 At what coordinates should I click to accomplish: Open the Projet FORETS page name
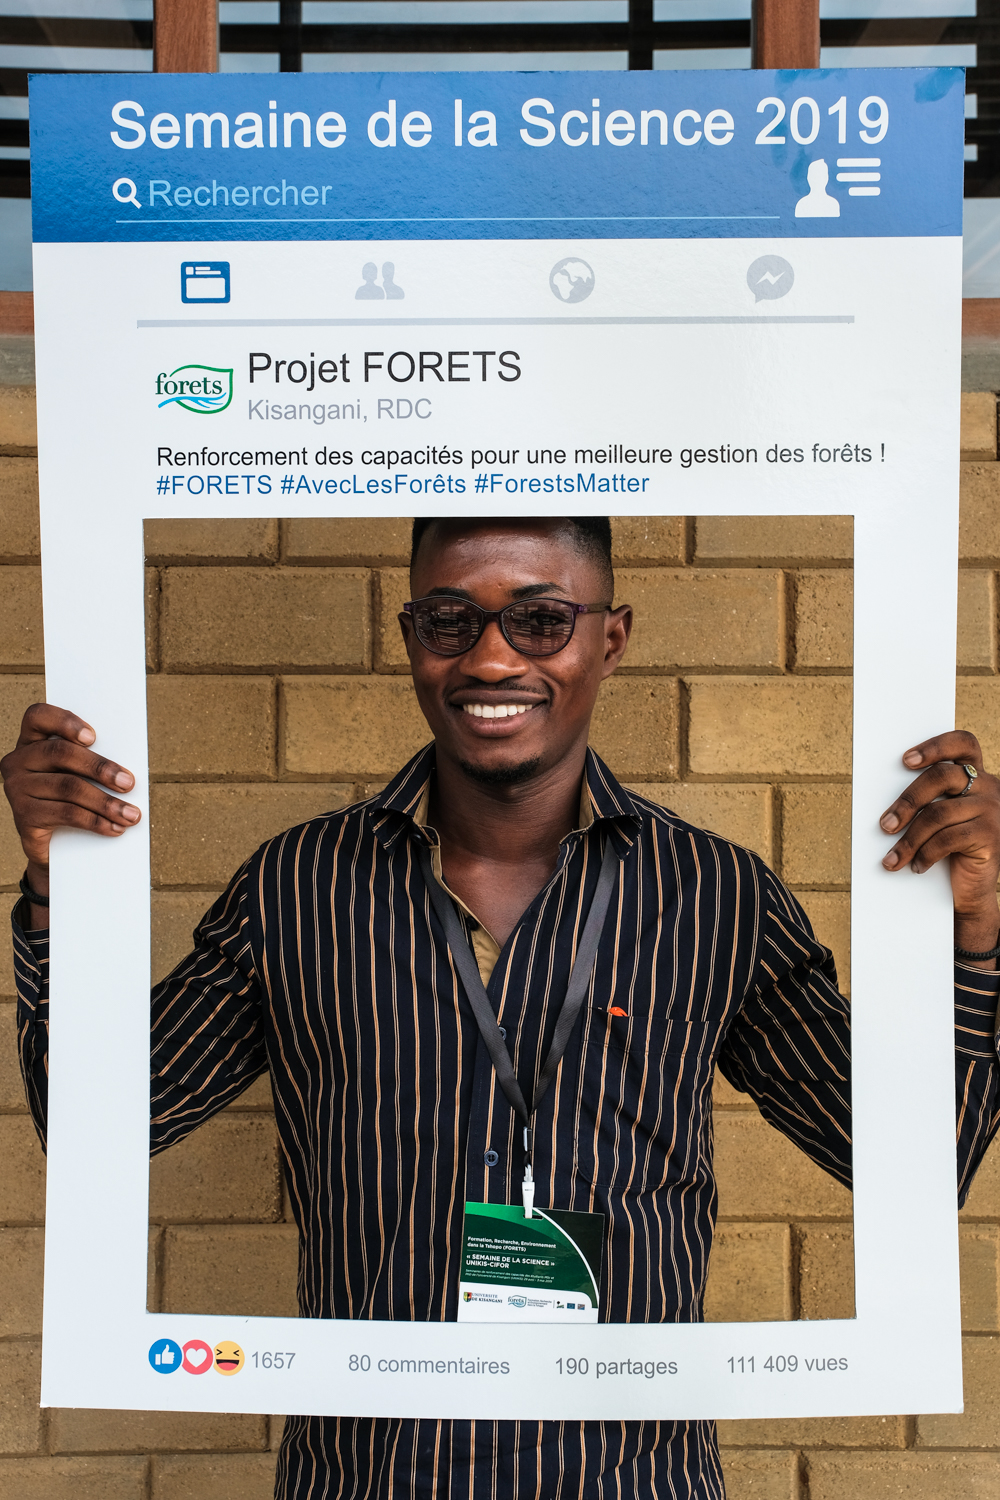tap(384, 368)
